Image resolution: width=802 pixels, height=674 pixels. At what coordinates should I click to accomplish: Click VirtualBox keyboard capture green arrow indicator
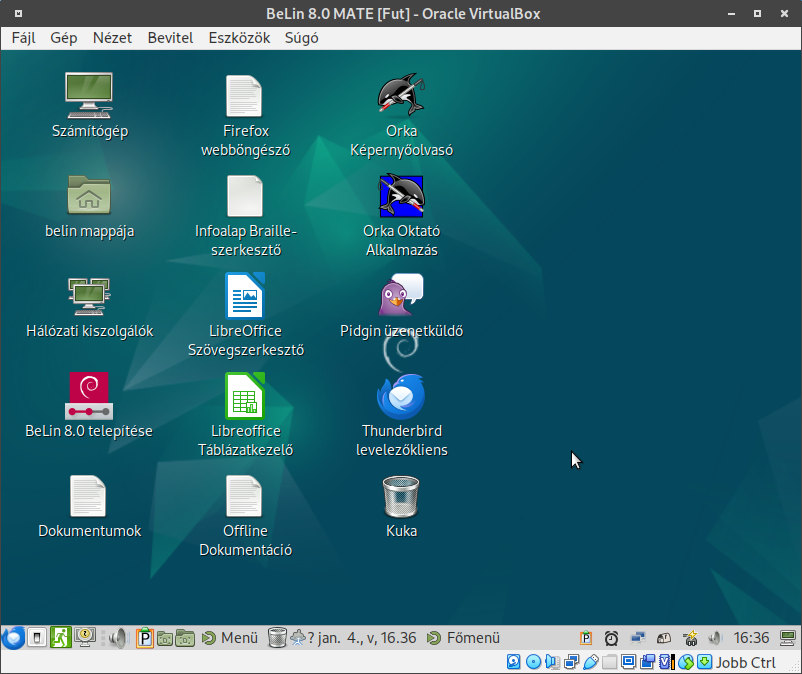point(704,662)
